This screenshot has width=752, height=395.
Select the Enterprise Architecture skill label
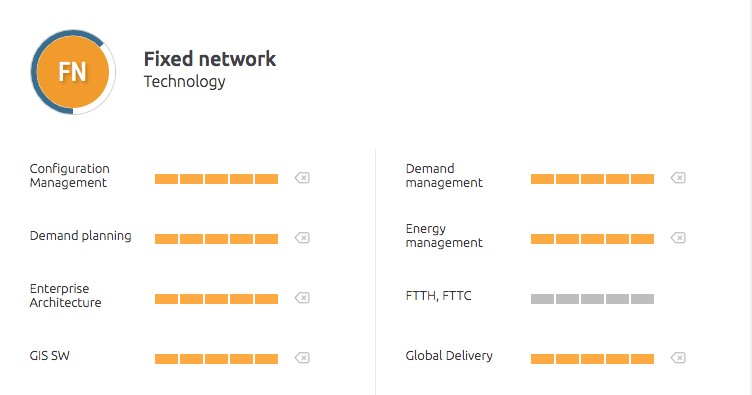pos(65,295)
